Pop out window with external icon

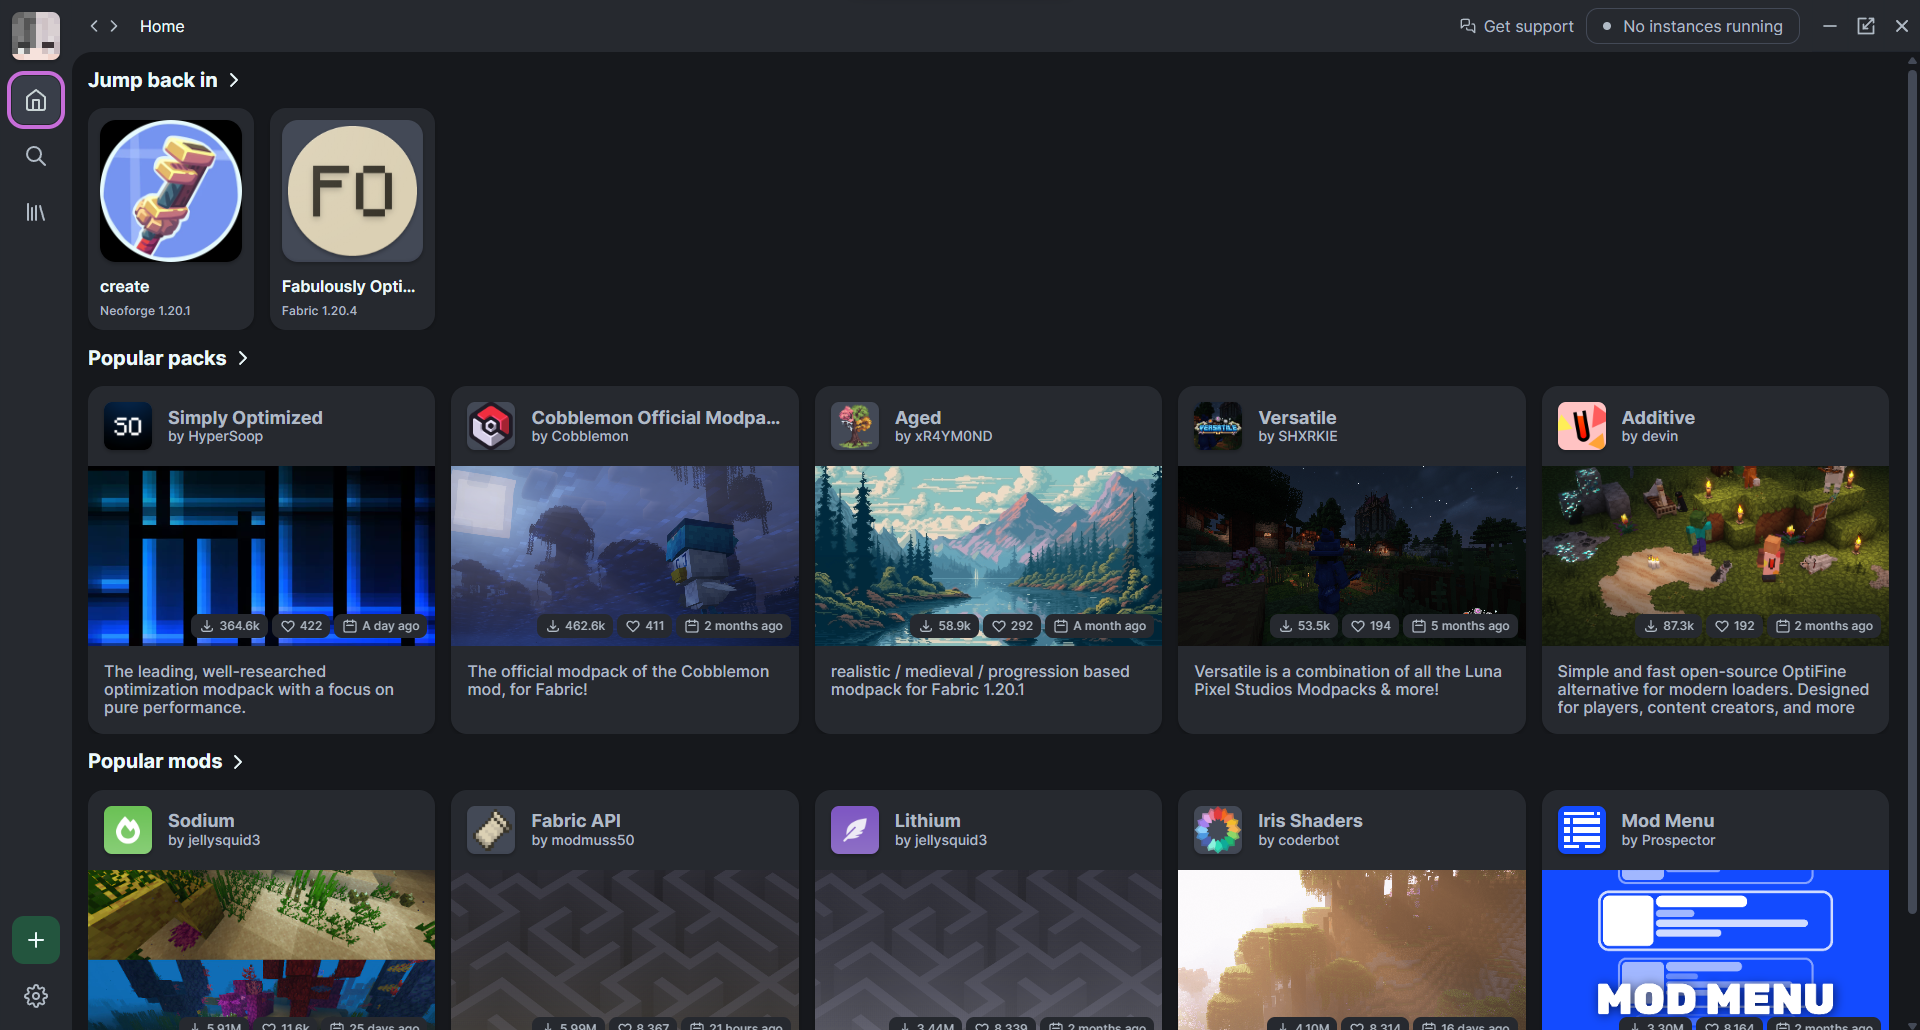pyautogui.click(x=1866, y=26)
